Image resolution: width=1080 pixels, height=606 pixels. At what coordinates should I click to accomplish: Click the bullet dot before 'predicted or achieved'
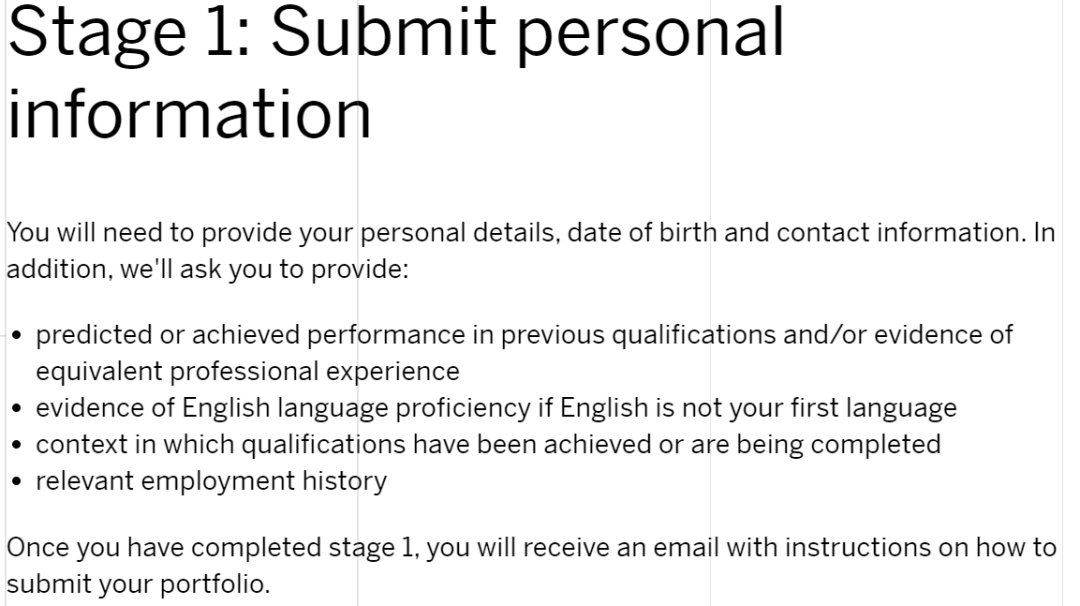pos(17,336)
